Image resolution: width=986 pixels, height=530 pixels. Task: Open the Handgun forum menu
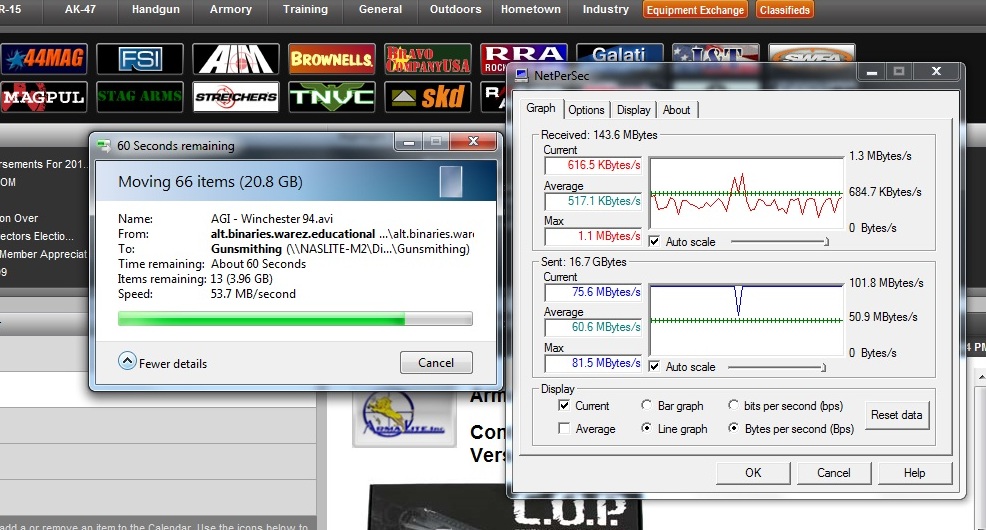[155, 9]
